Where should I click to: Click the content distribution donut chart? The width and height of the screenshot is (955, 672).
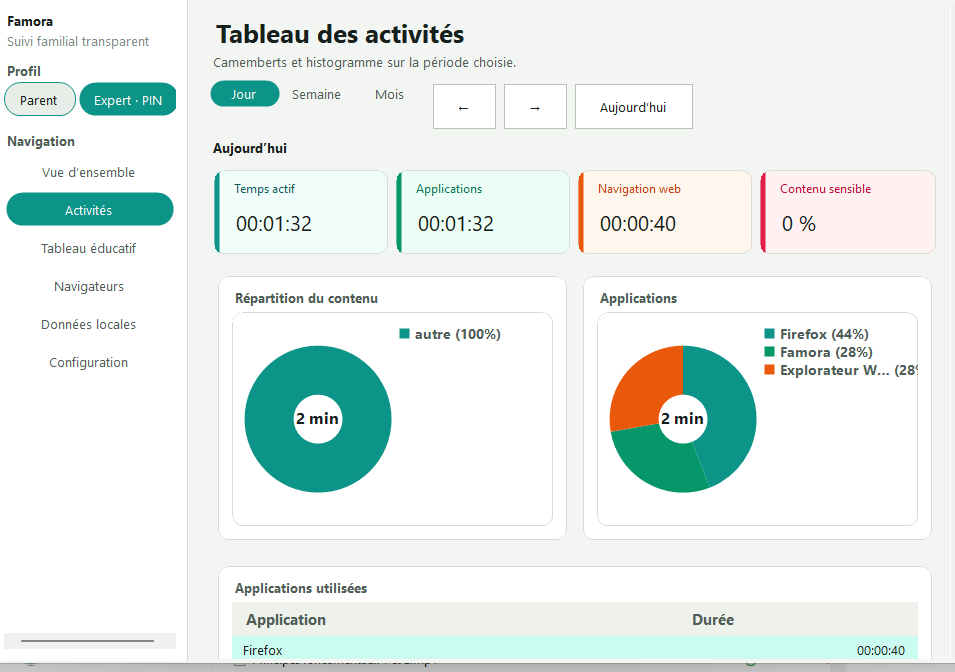click(x=318, y=419)
